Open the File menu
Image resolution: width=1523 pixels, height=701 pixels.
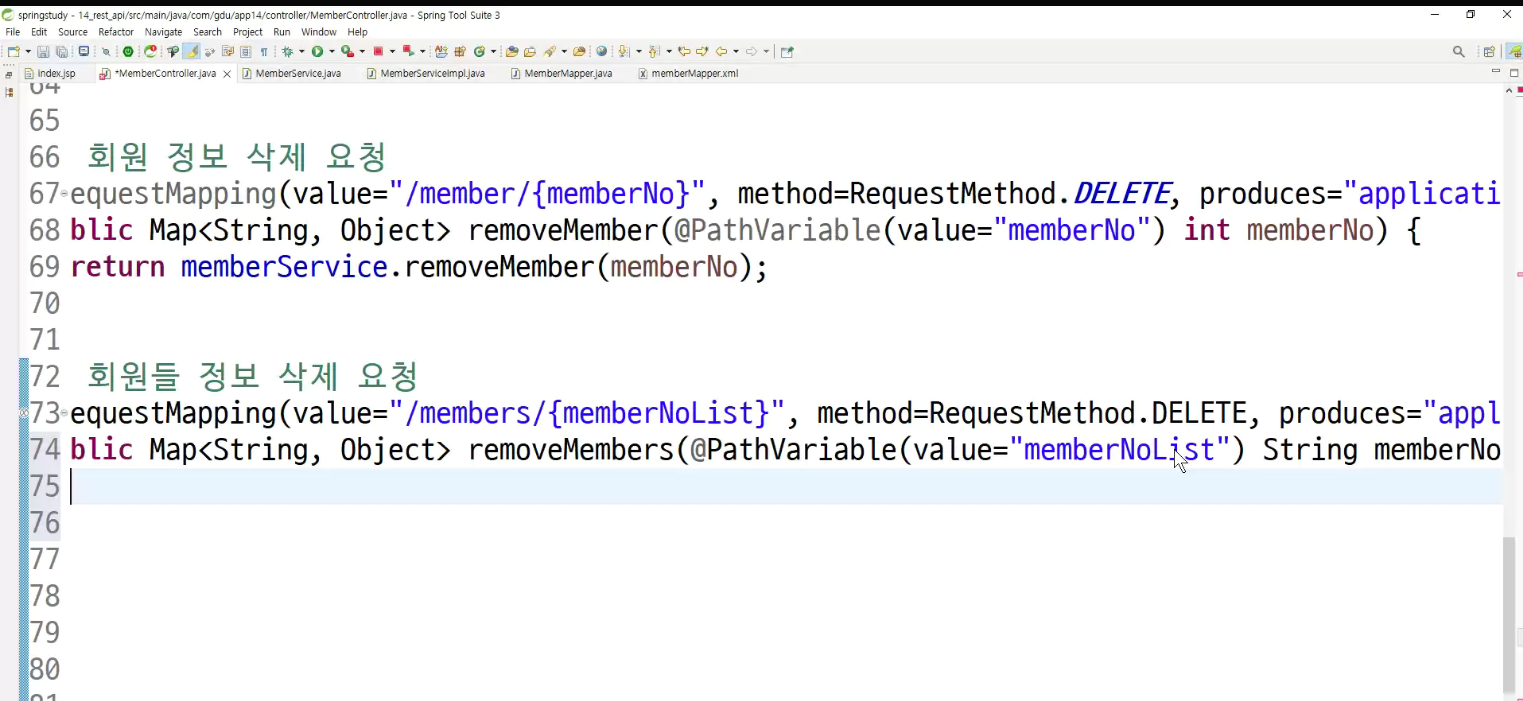point(13,32)
